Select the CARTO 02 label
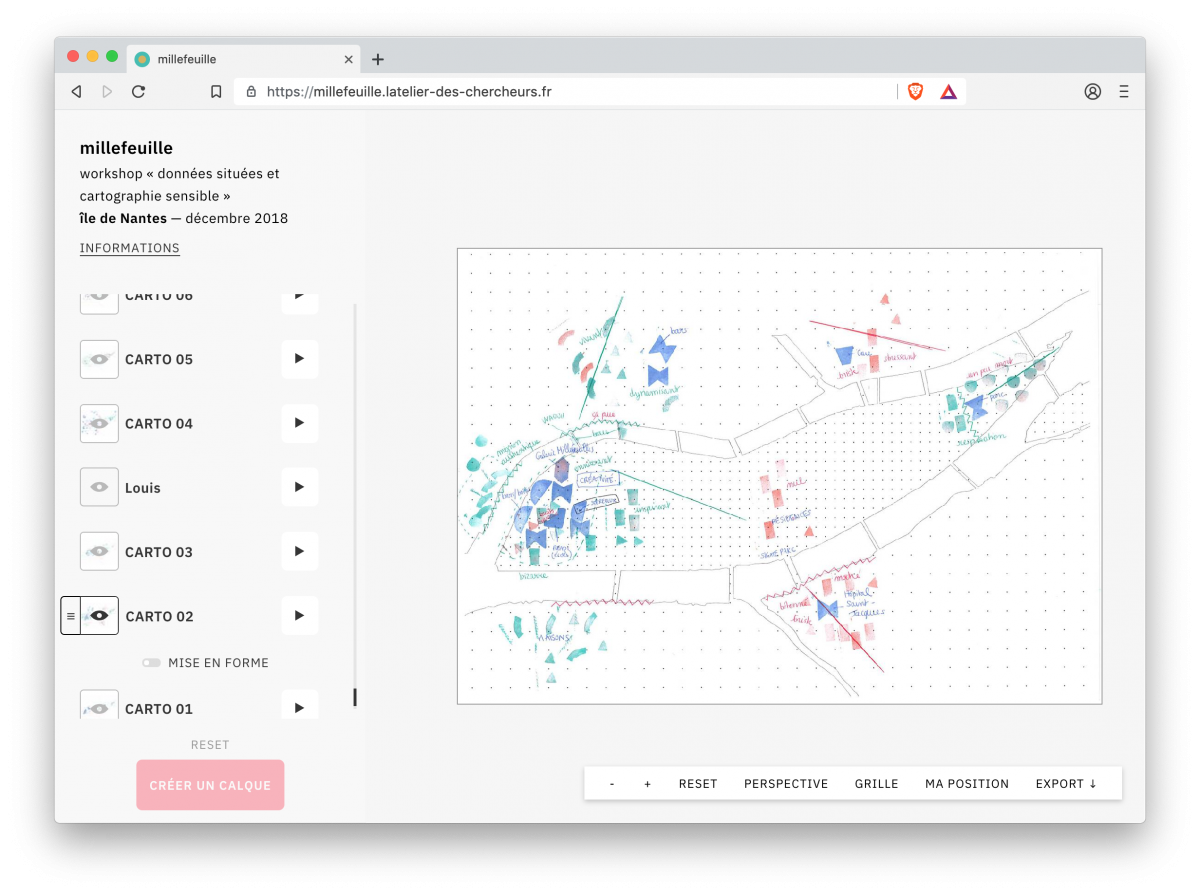The height and width of the screenshot is (895, 1200). [159, 616]
